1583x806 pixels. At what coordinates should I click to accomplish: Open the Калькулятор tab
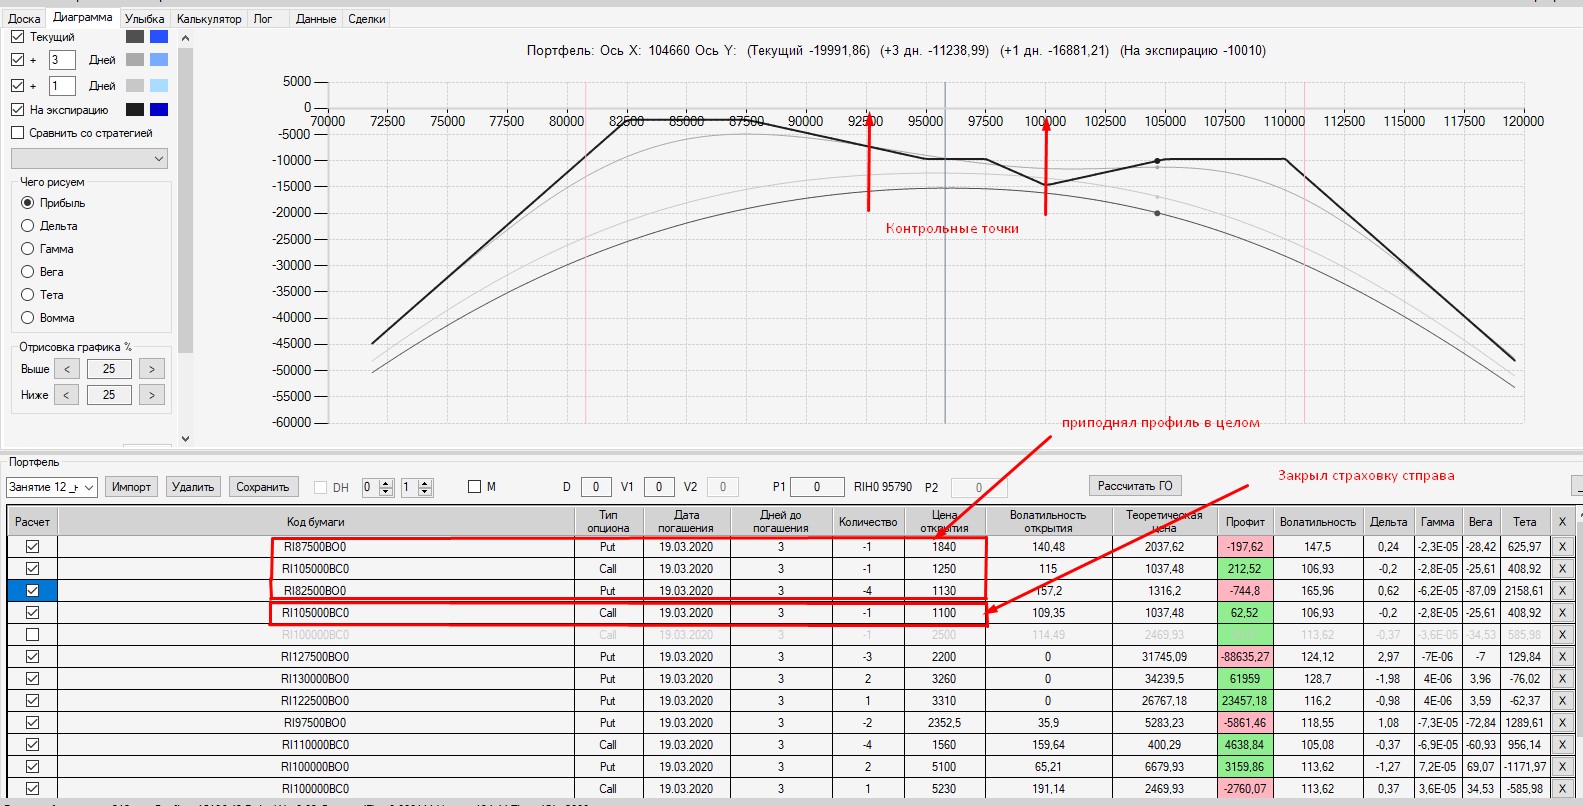209,19
